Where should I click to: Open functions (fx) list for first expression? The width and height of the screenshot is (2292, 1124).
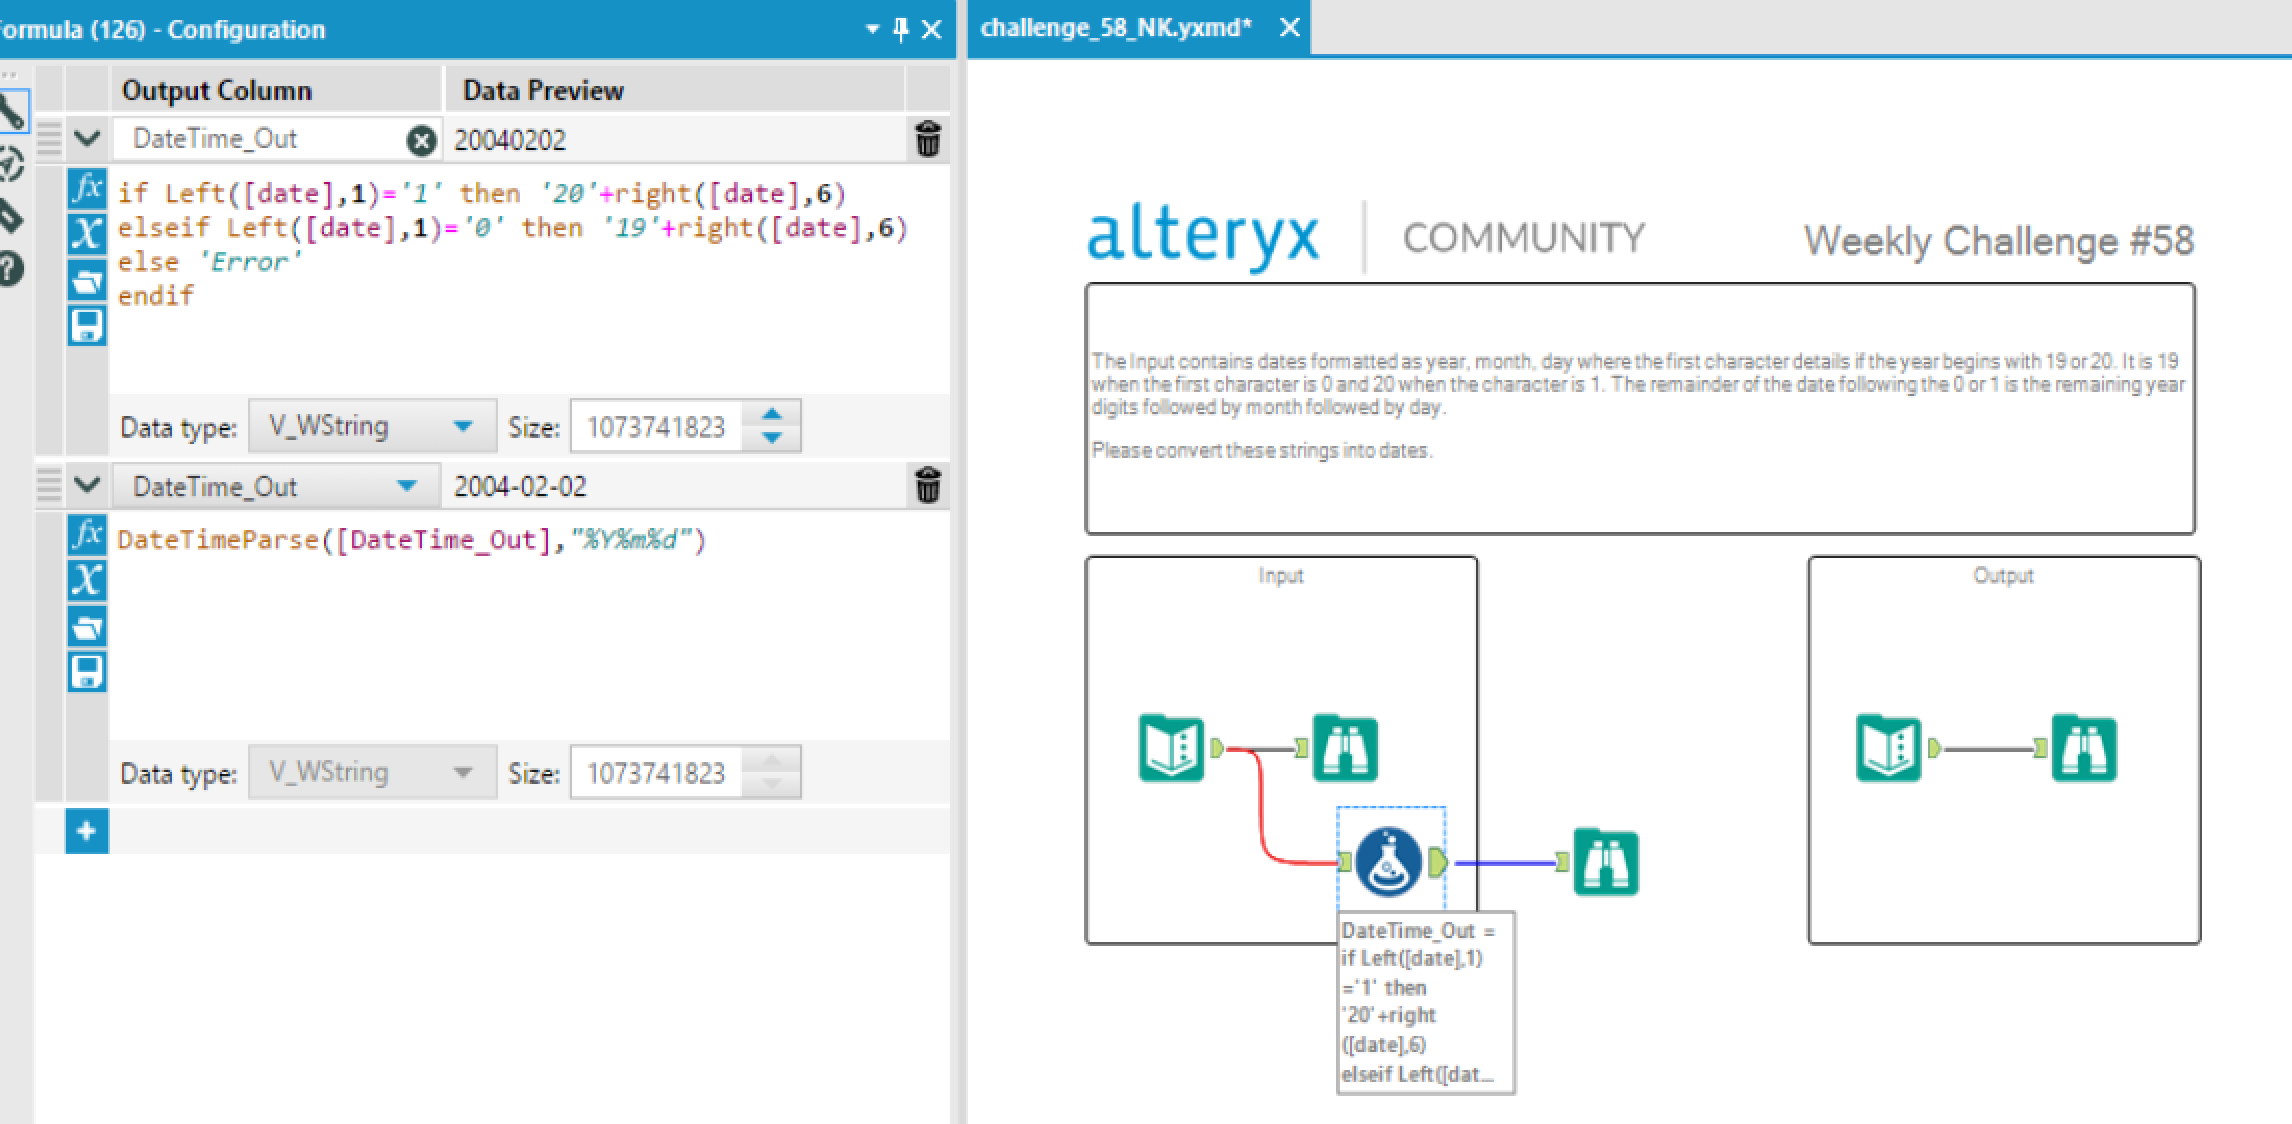point(87,189)
